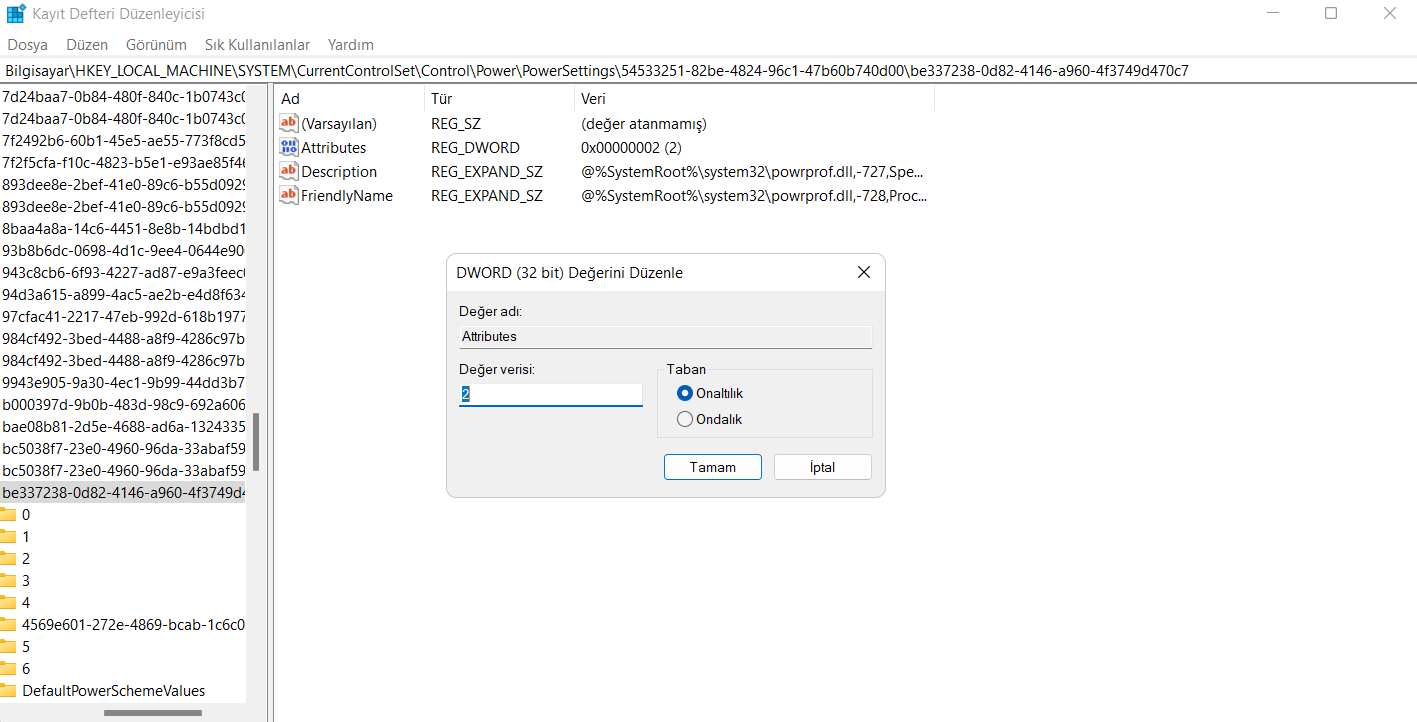Select the key 7f2492b6-60b1-45e5-ae55
The image size is (1417, 722).
pos(123,140)
